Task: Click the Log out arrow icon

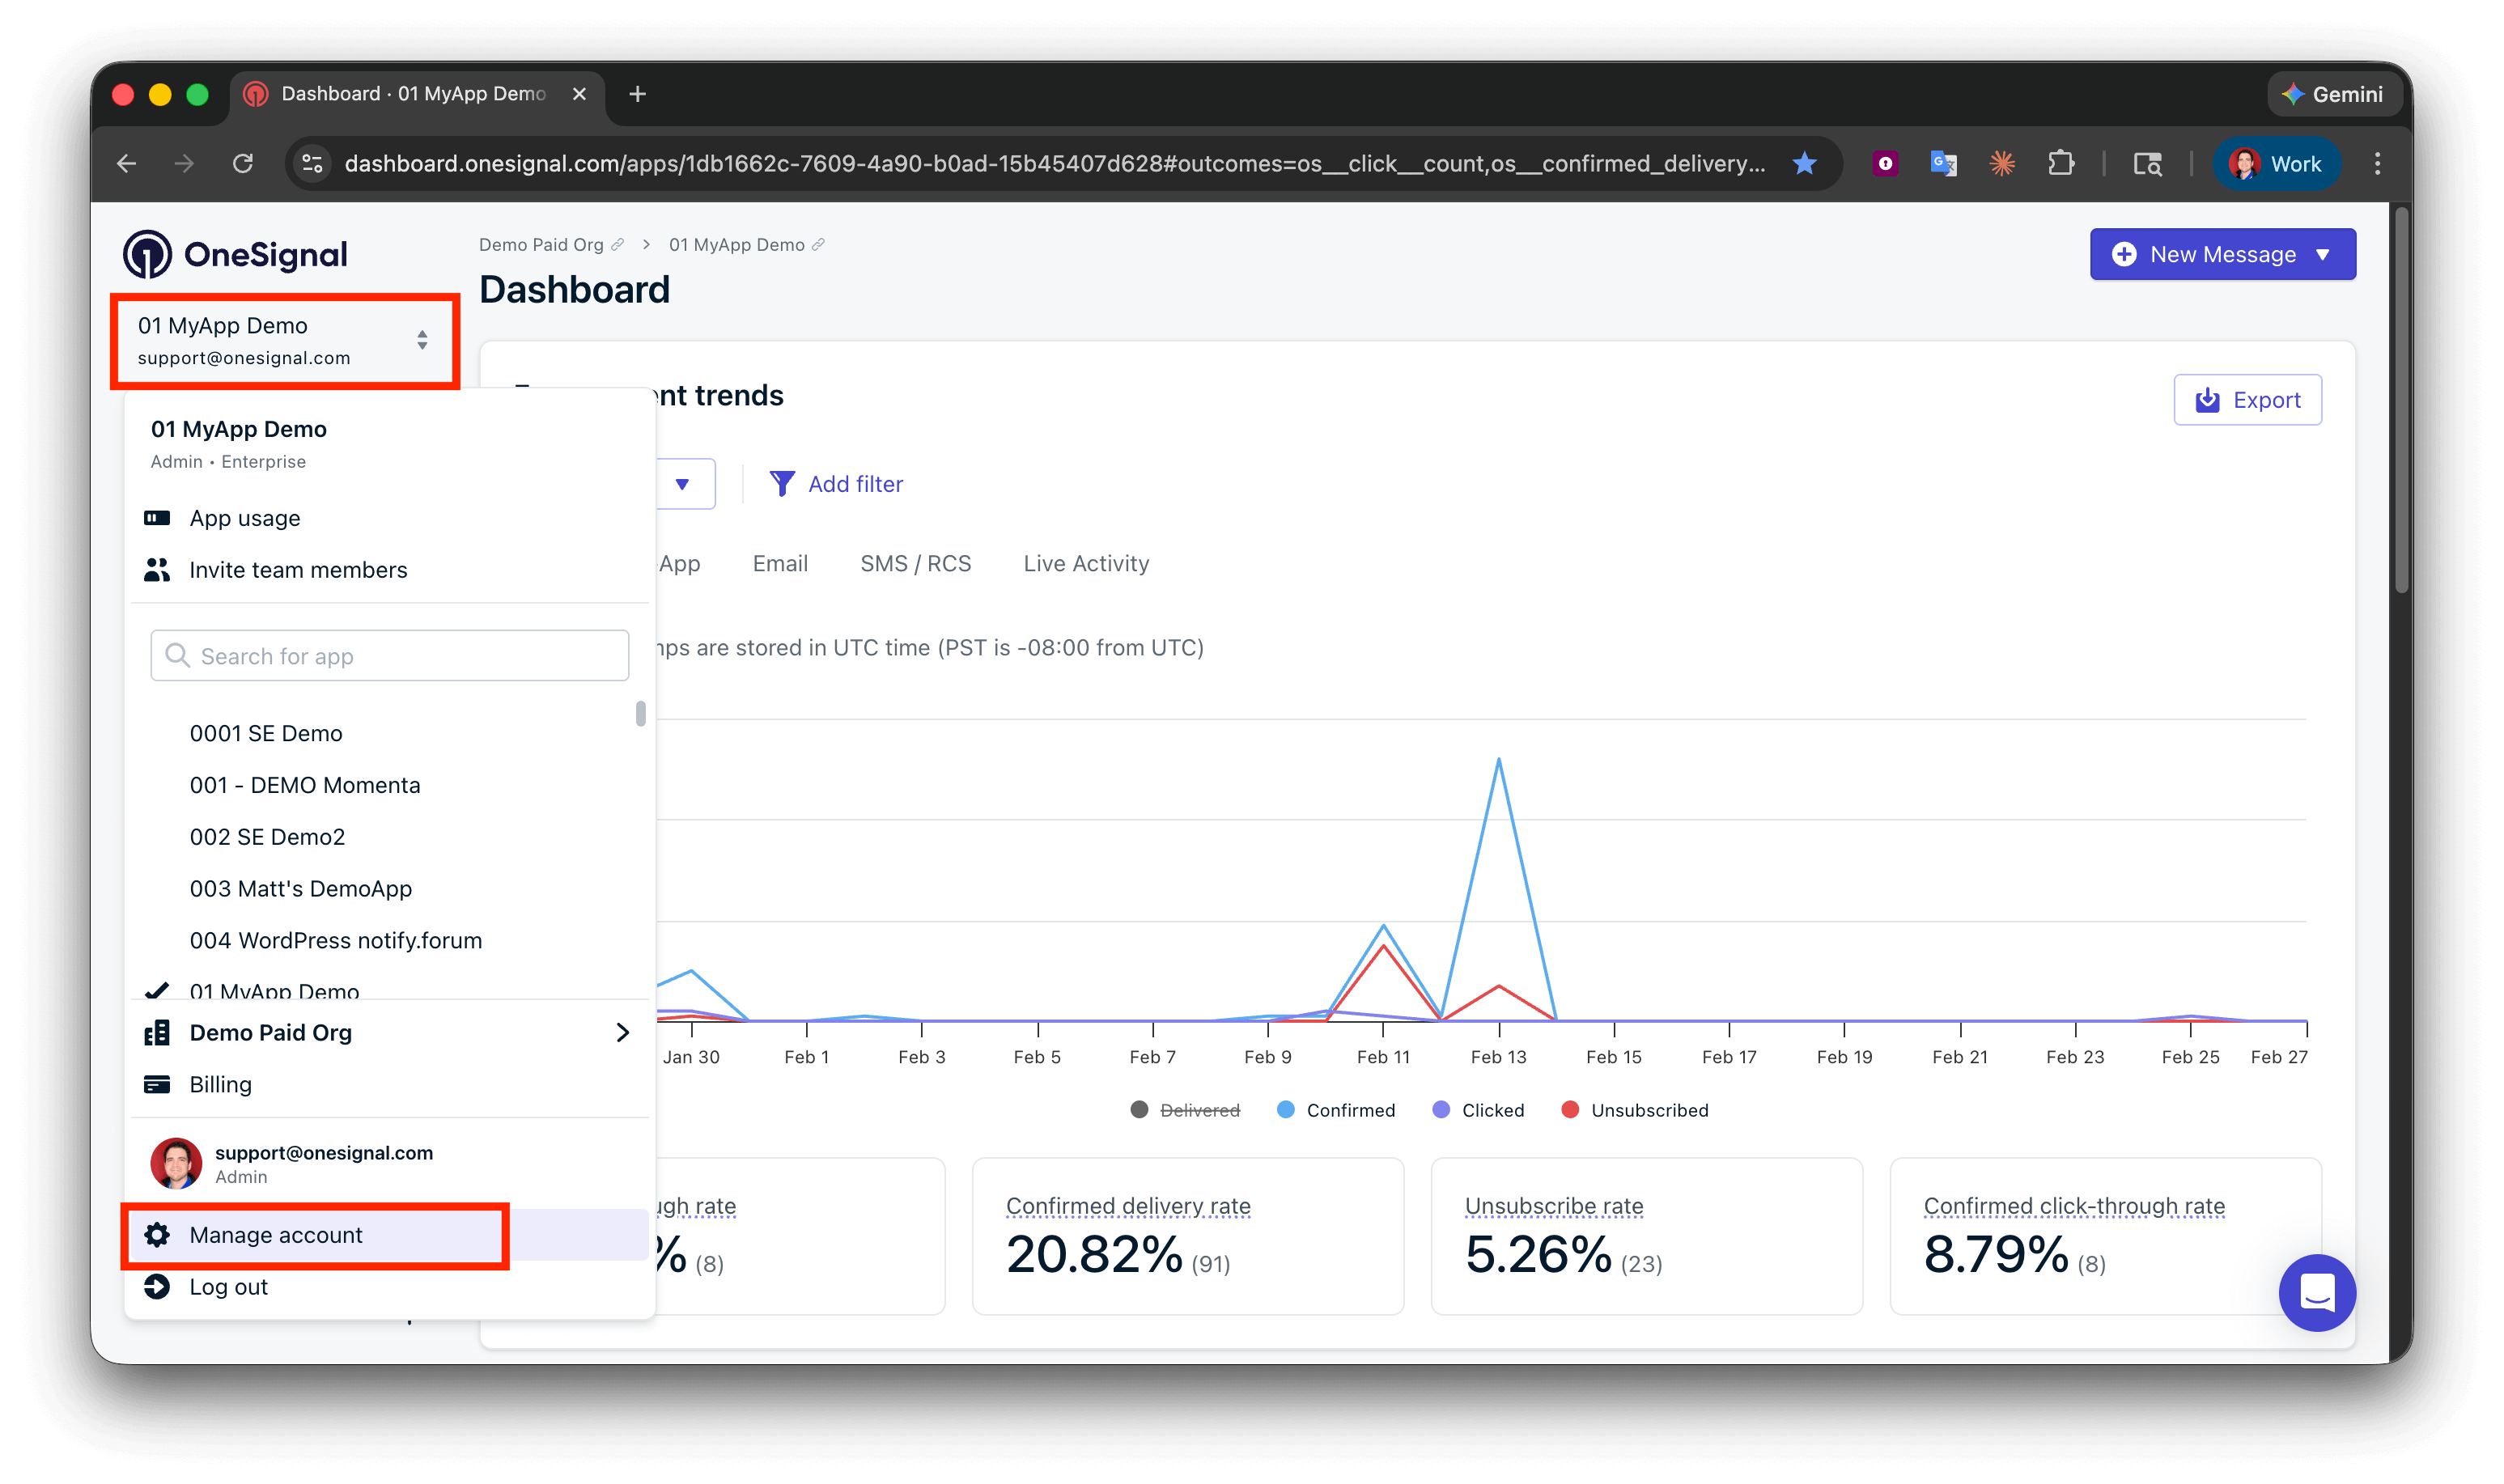Action: tap(157, 1287)
